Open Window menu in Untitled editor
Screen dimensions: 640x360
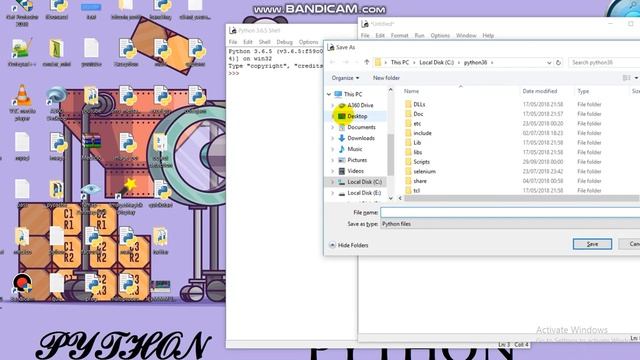pyautogui.click(x=466, y=36)
